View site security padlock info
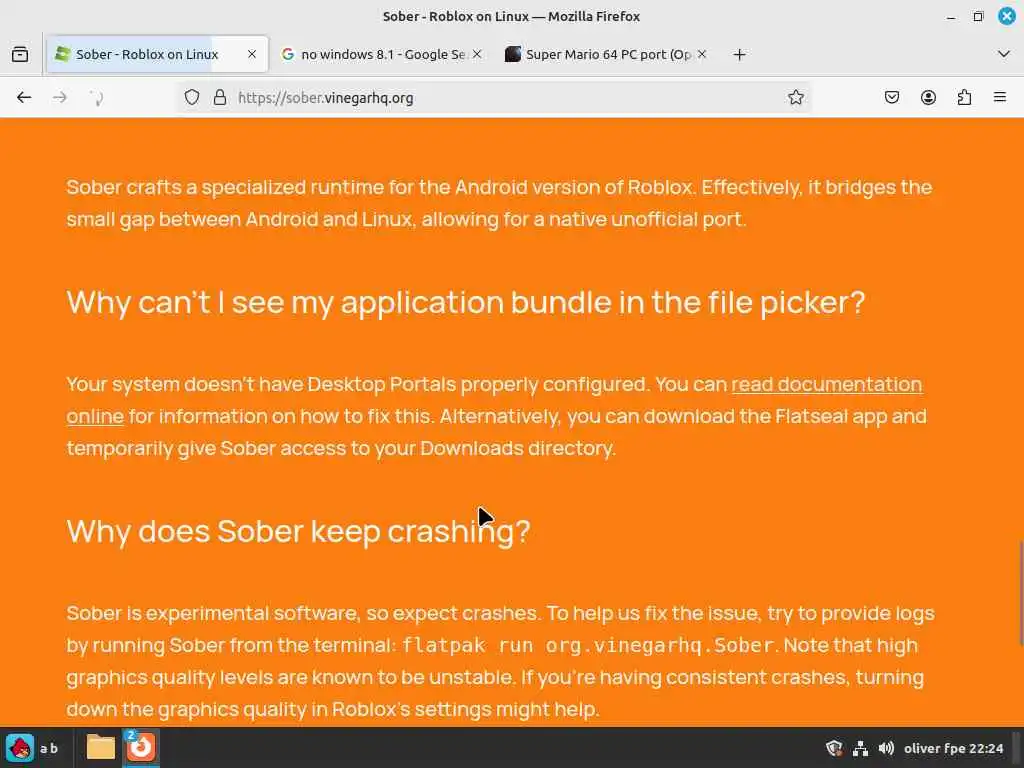 pyautogui.click(x=220, y=97)
